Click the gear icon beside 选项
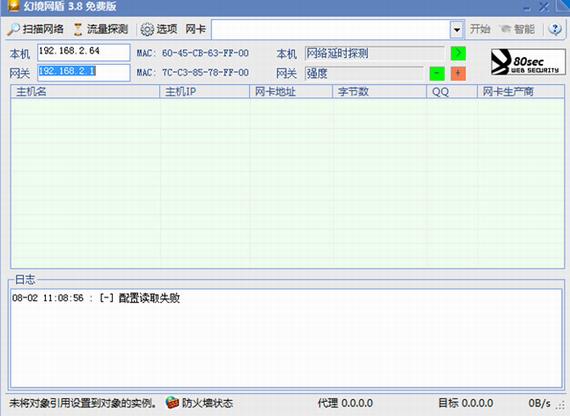Viewport: 570px width, 416px height. [147, 29]
